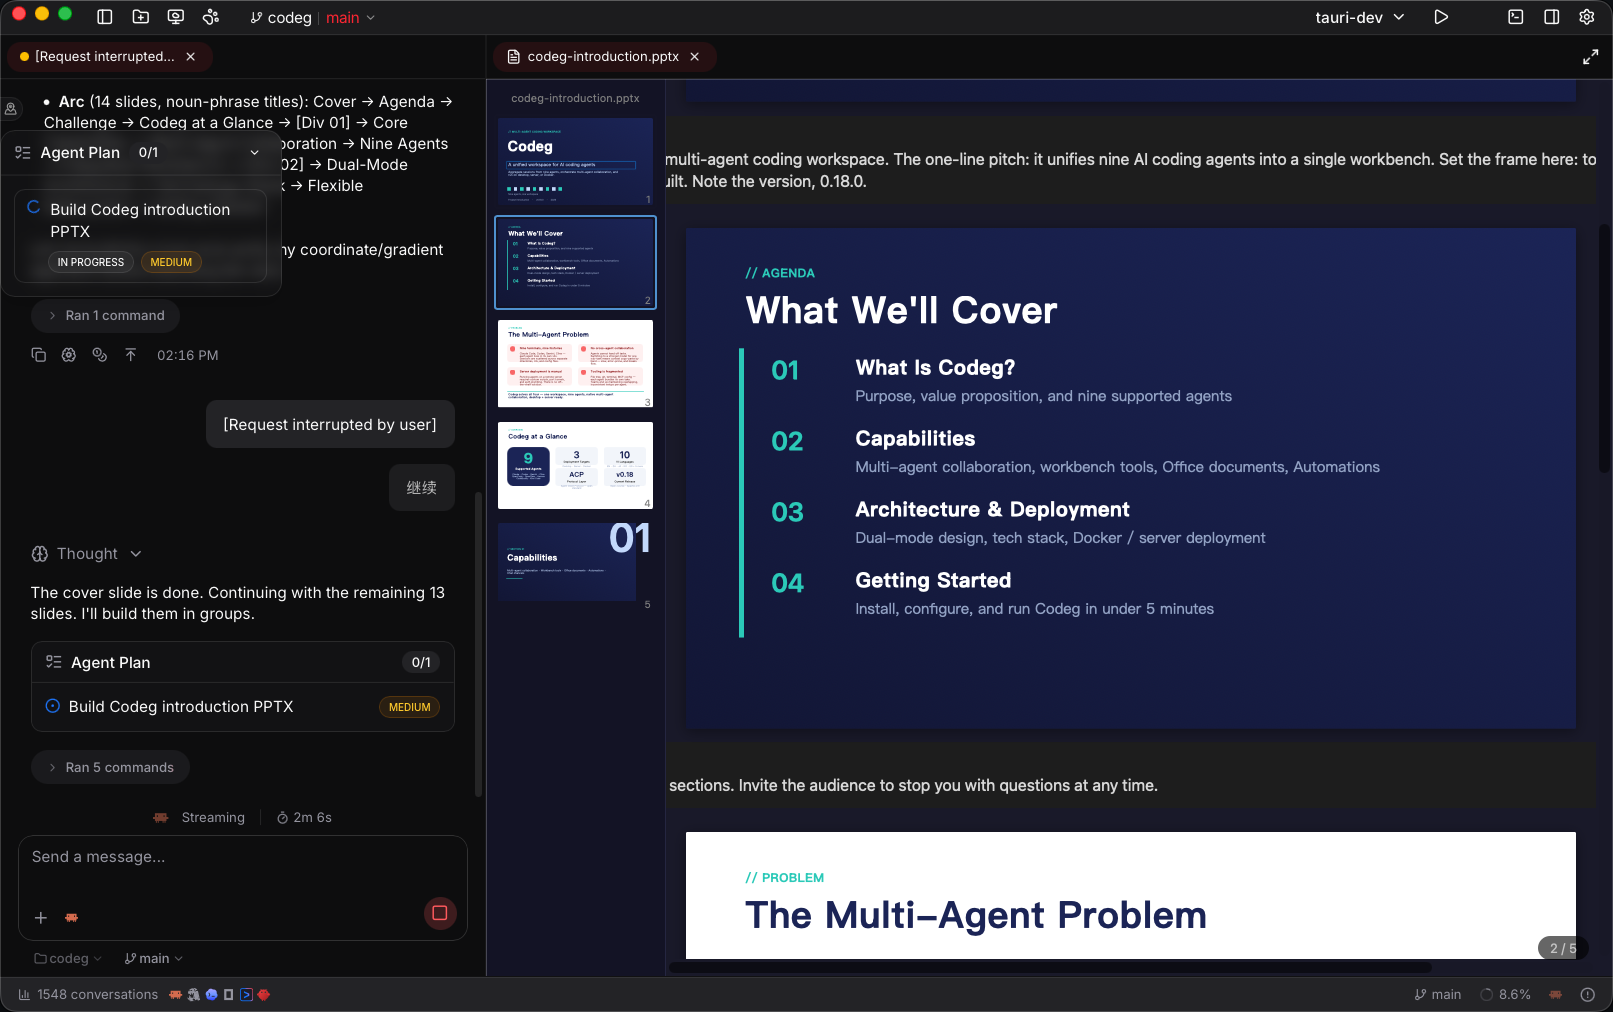The height and width of the screenshot is (1012, 1613).
Task: Focus the Send a message input field
Action: (243, 857)
